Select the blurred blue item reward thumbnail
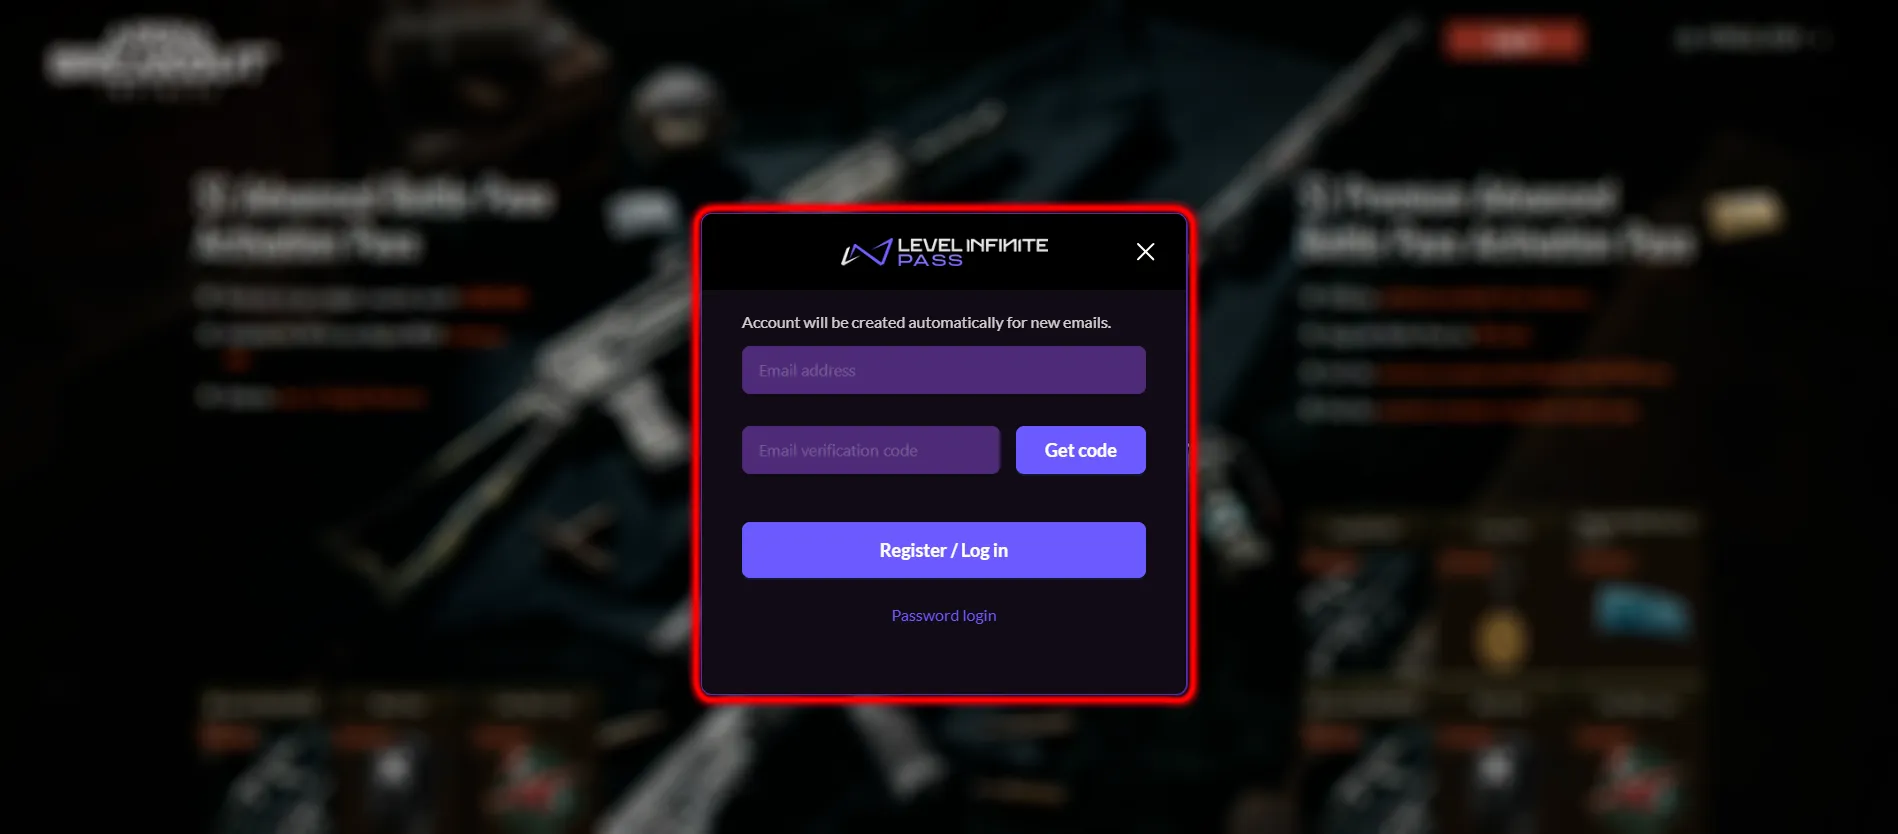Viewport: 1898px width, 834px height. point(1640,612)
